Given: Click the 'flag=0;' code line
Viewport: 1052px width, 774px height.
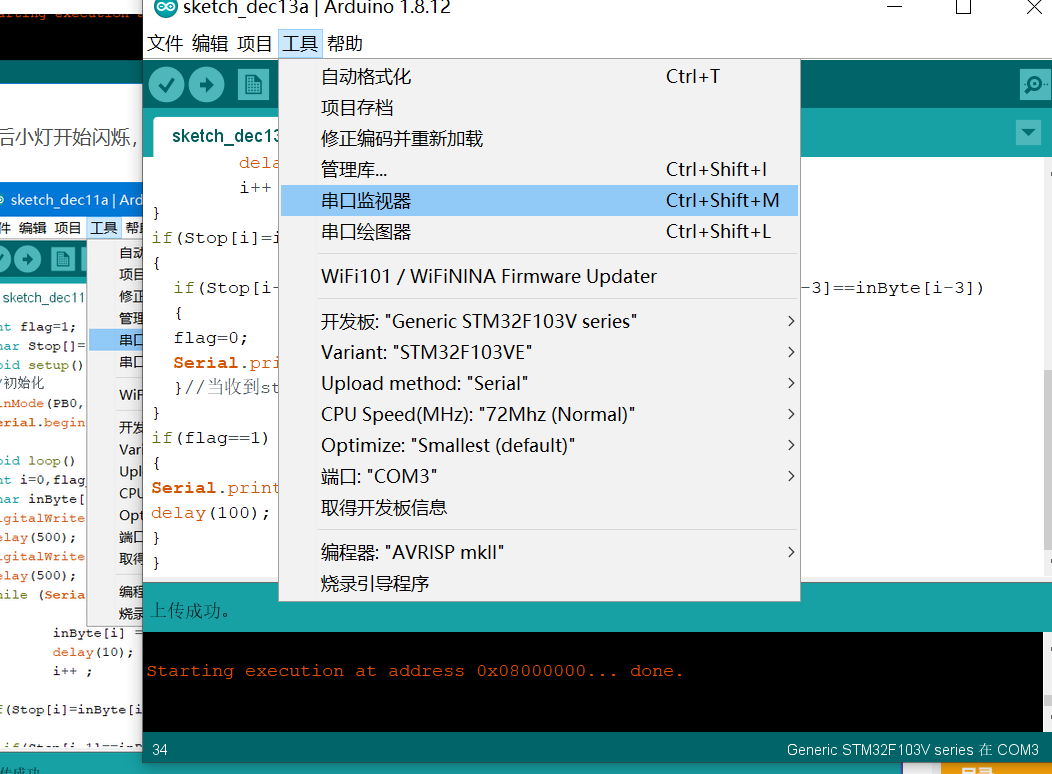Looking at the screenshot, I should click(211, 338).
